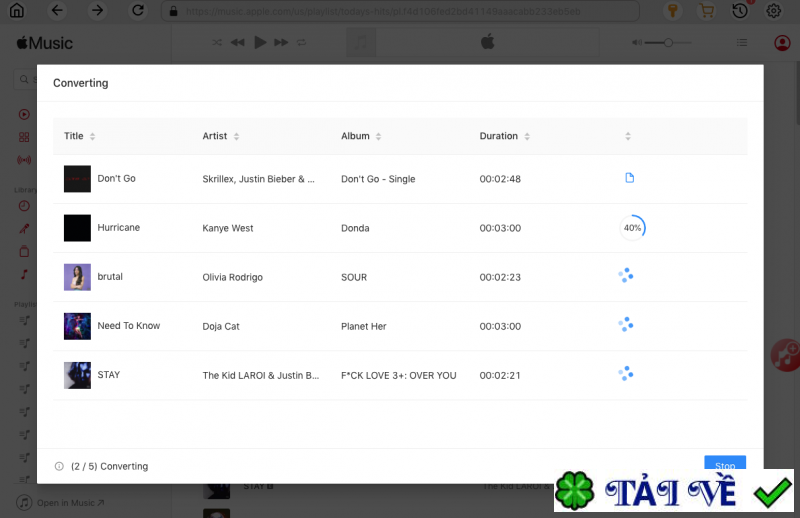
Task: Click the album "Donda"
Action: point(355,228)
